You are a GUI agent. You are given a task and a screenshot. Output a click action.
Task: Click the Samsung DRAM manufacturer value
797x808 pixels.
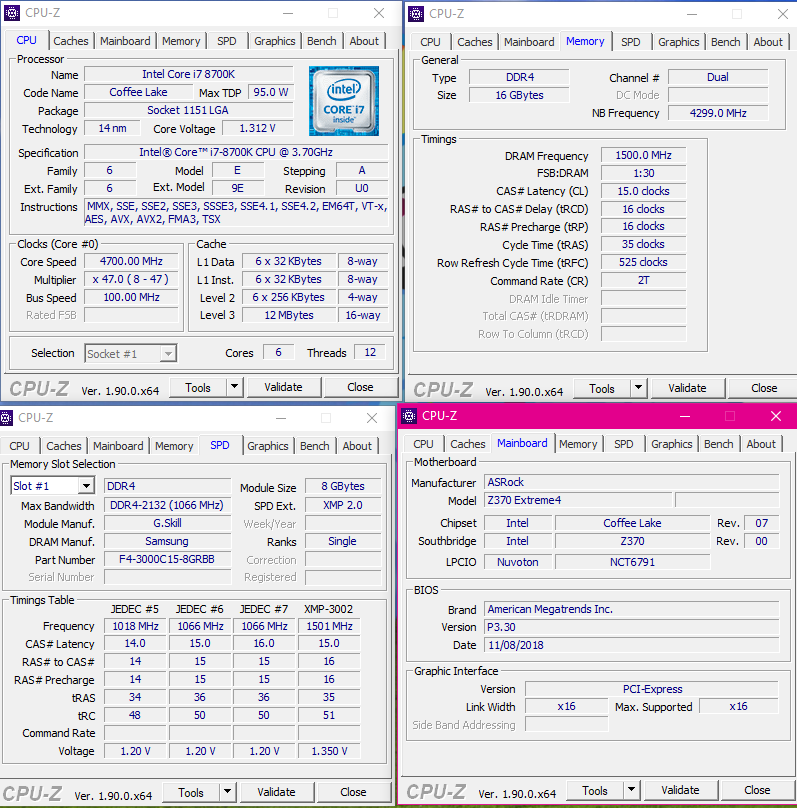tap(167, 541)
